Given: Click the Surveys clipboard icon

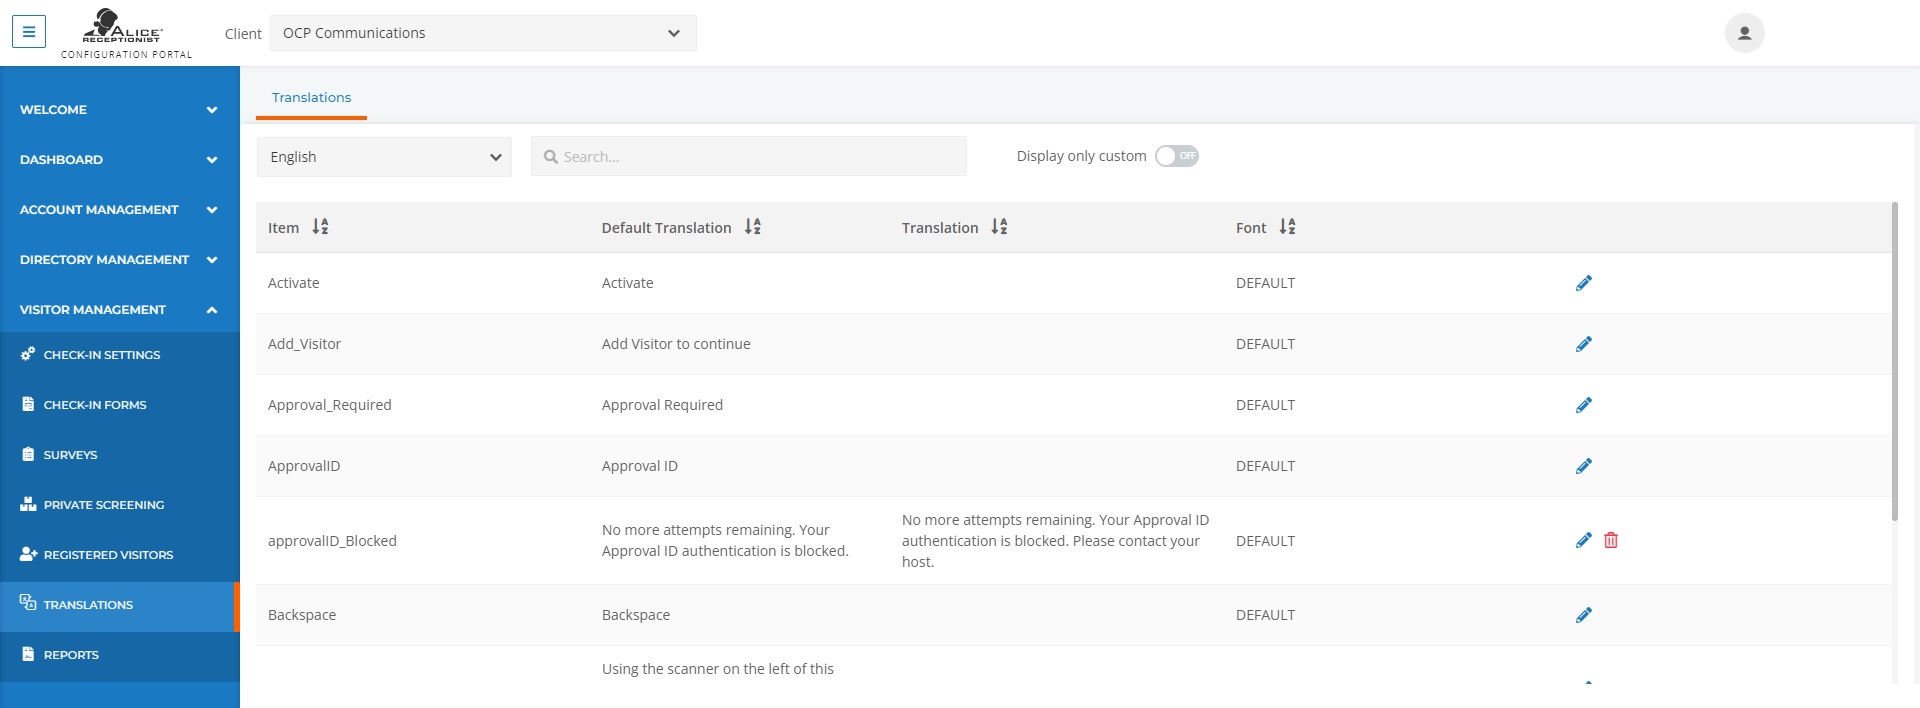Looking at the screenshot, I should 28,454.
